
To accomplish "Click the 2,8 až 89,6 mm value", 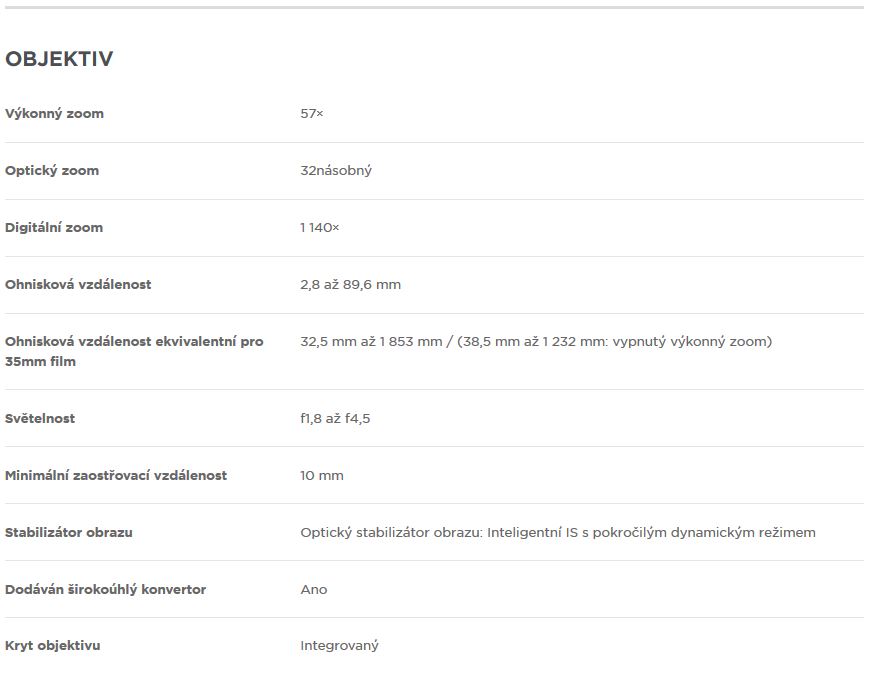I will [x=350, y=284].
